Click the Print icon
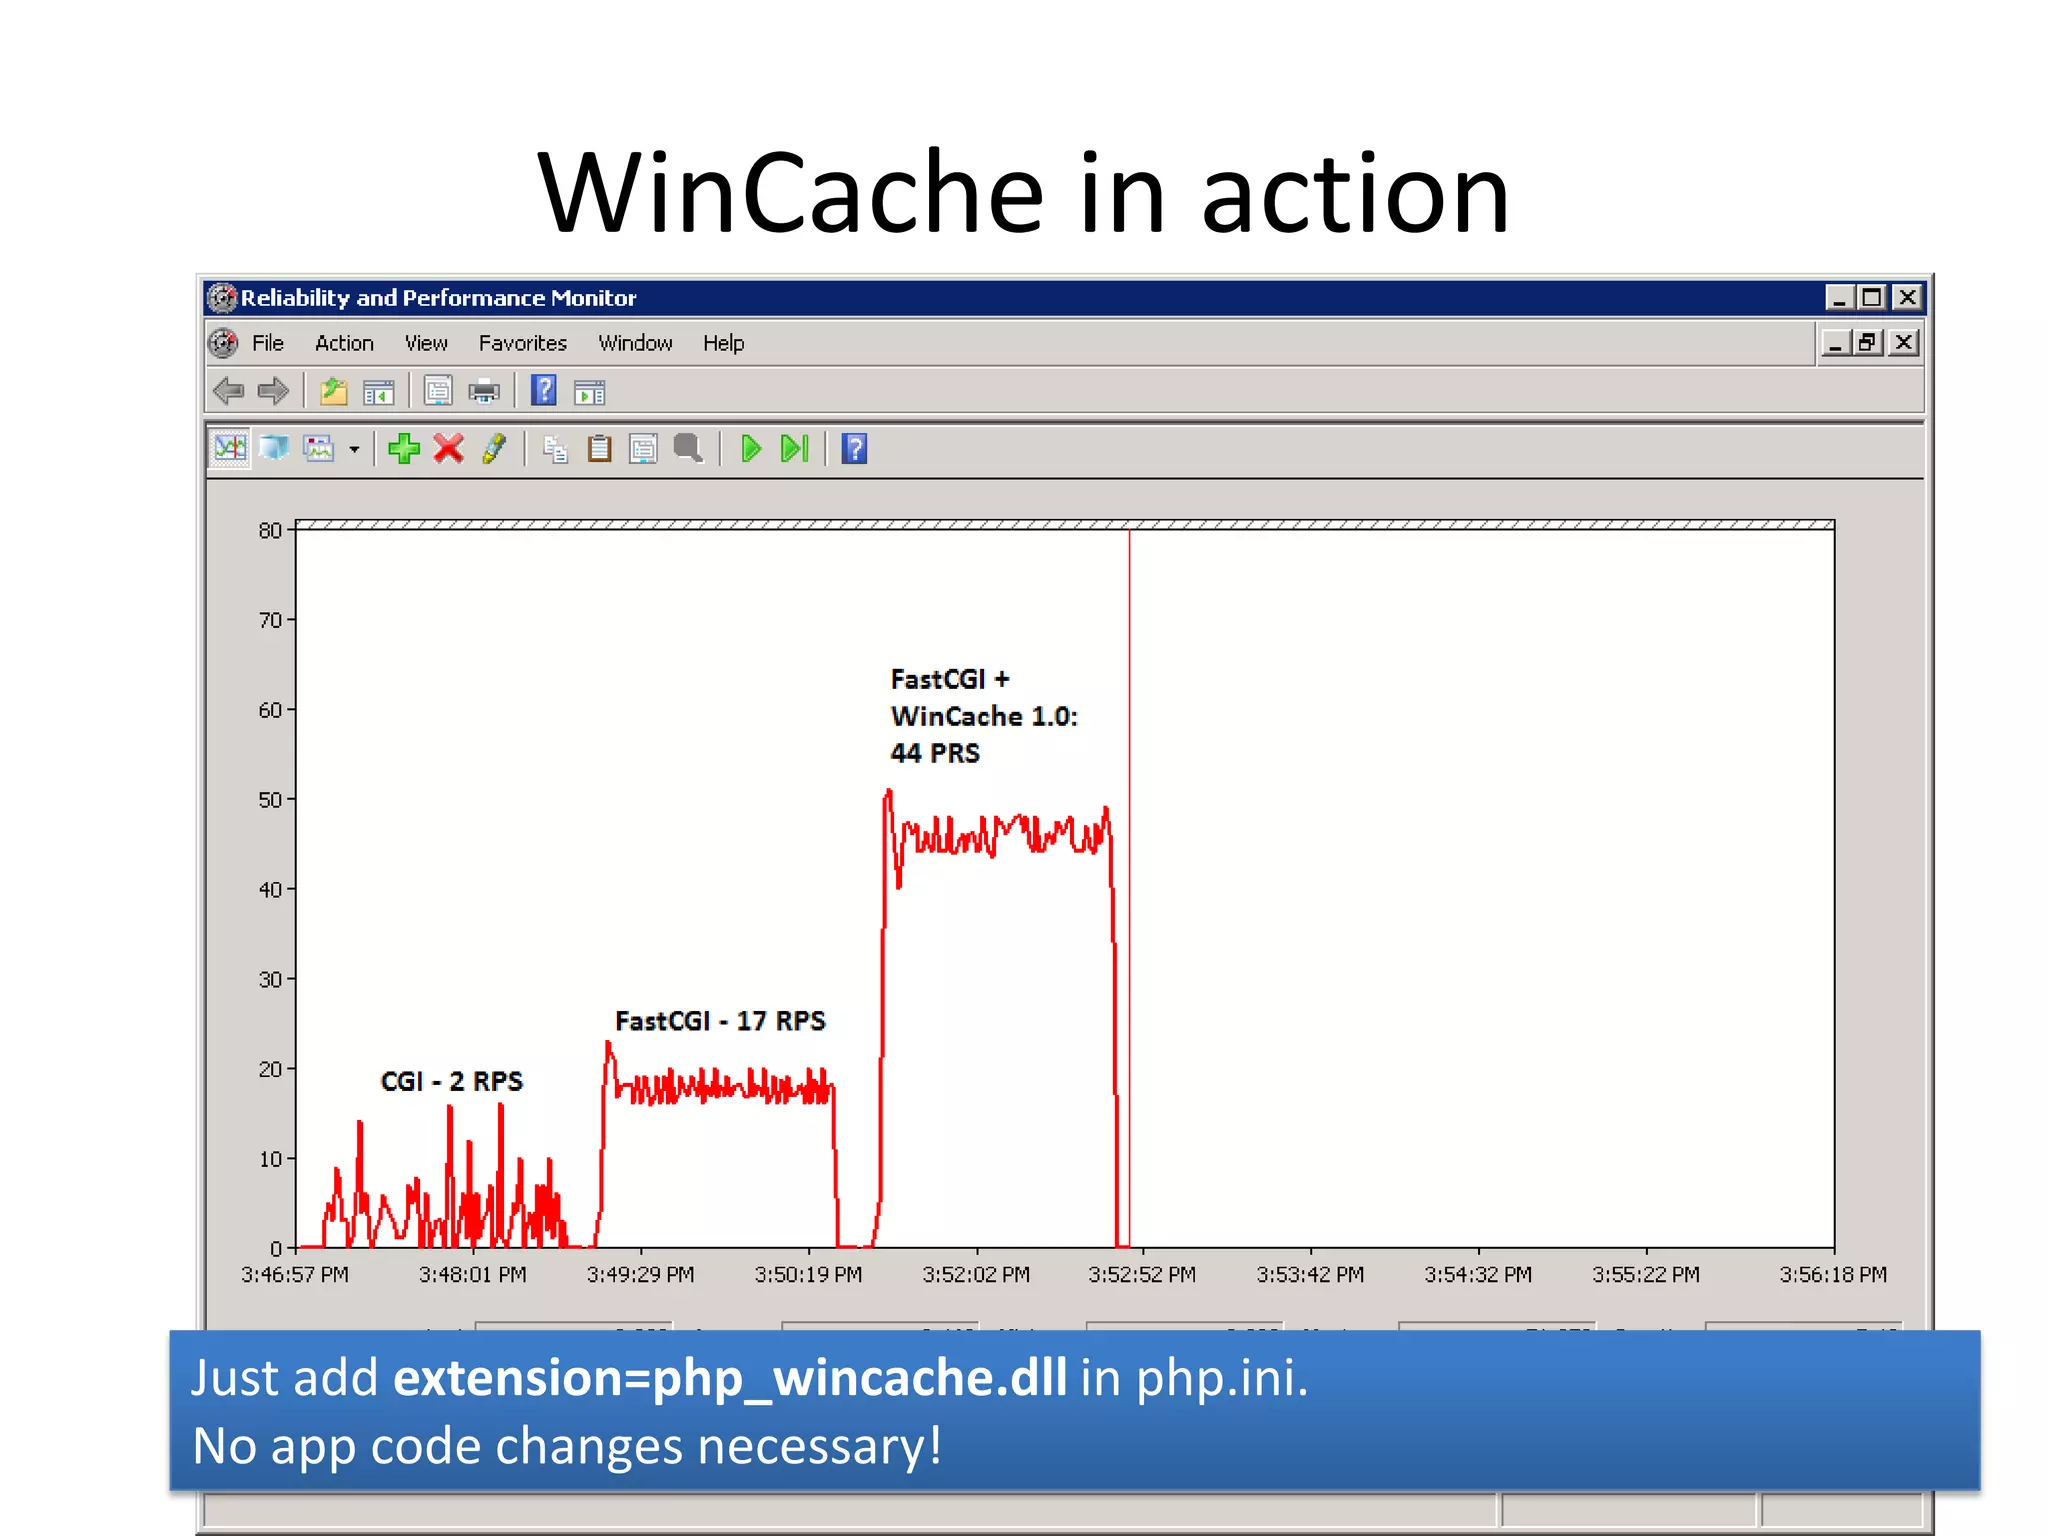Screen dimensions: 2048x1536 click(484, 391)
